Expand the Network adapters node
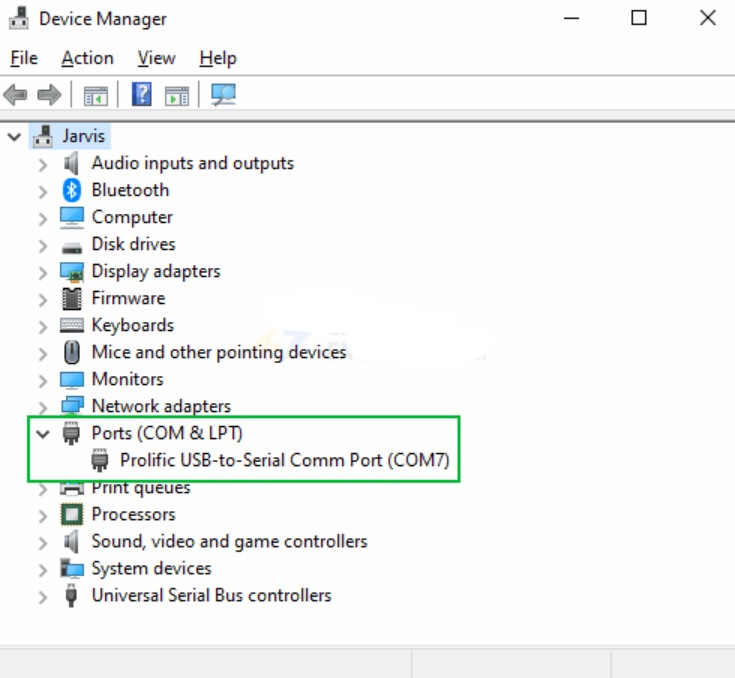 point(42,406)
